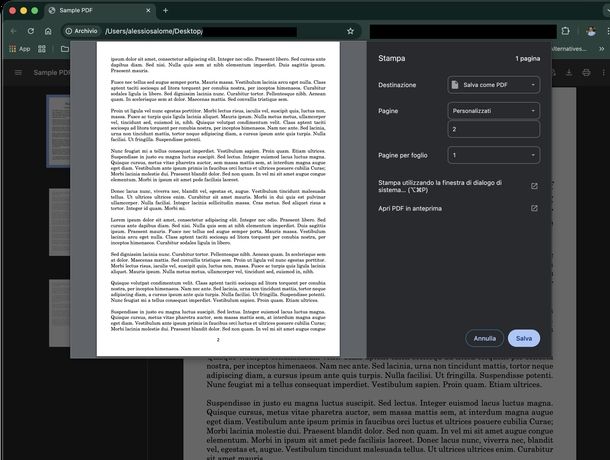Click the custom page range input field
This screenshot has width=610, height=460.
point(494,129)
